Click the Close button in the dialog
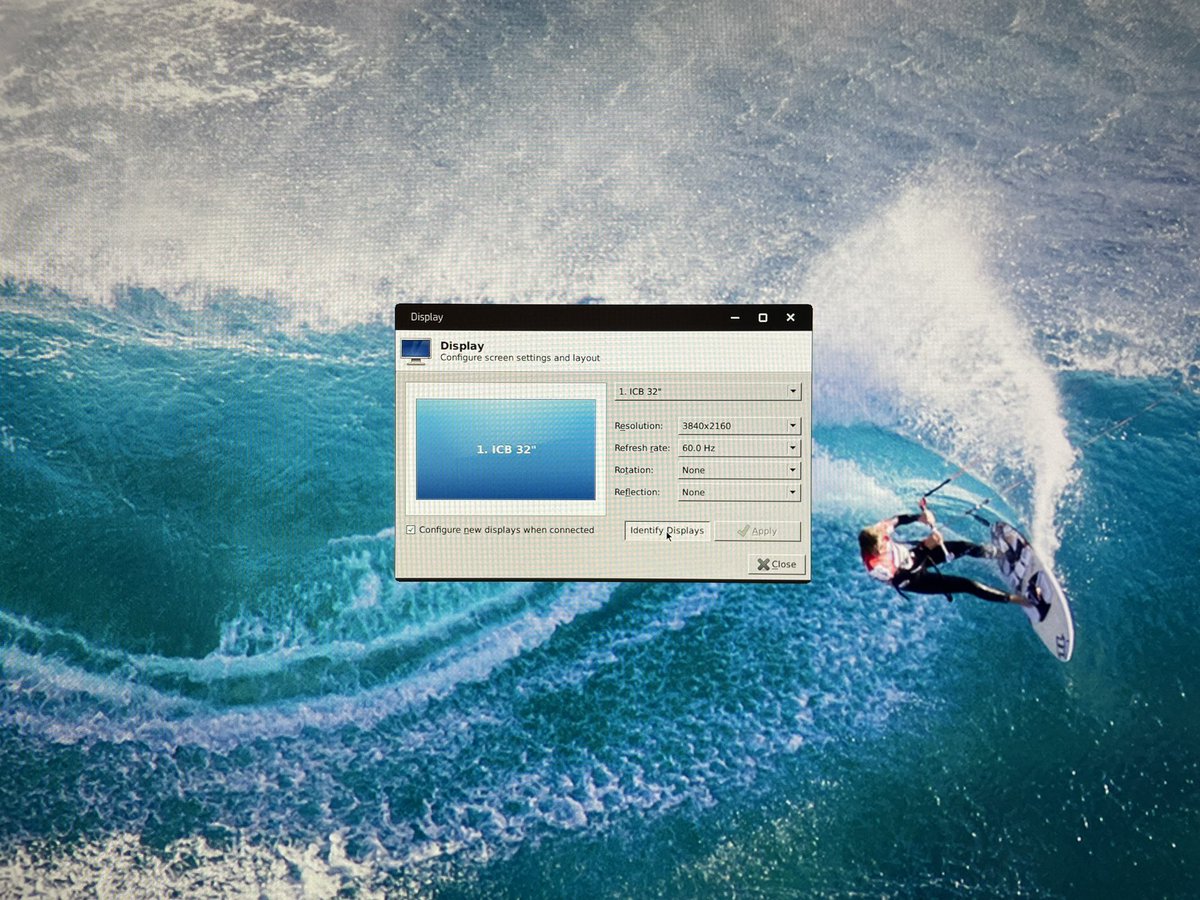Viewport: 1200px width, 900px height. [777, 564]
